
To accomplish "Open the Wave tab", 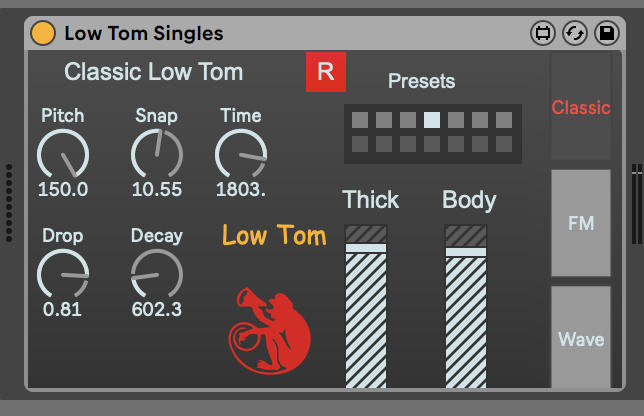I will click(580, 339).
